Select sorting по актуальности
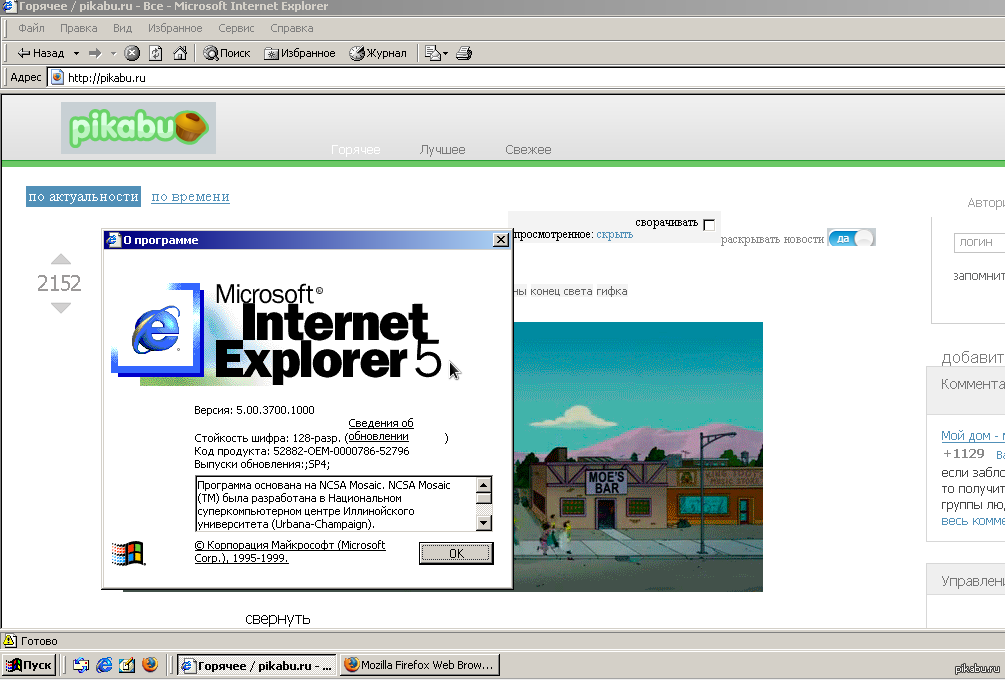Viewport: 1005px width, 680px height. (x=83, y=197)
